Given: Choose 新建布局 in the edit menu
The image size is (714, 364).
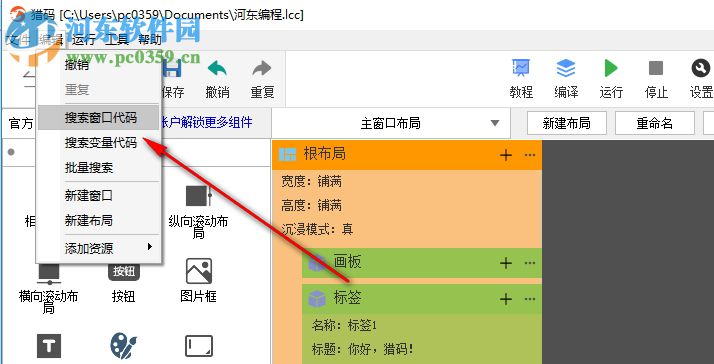Looking at the screenshot, I should pos(99,221).
